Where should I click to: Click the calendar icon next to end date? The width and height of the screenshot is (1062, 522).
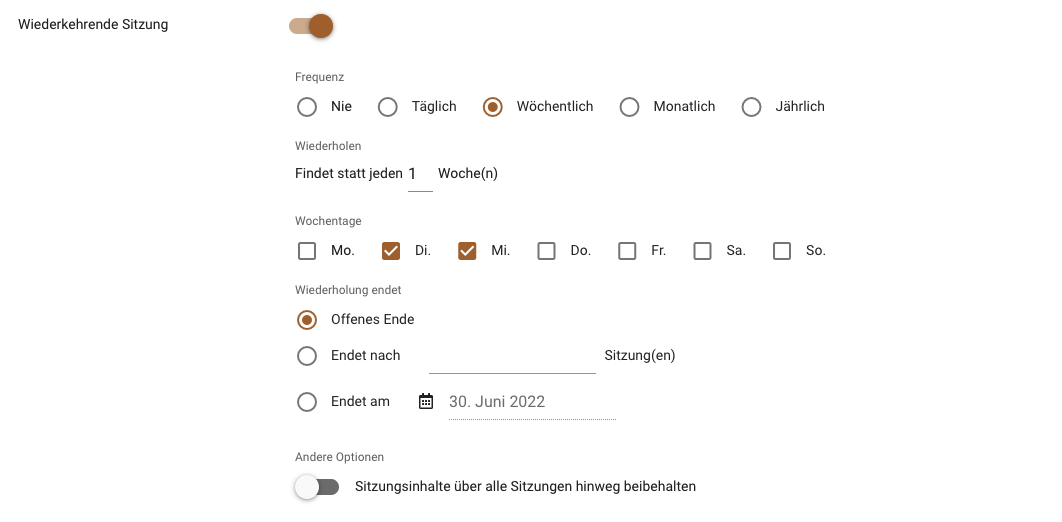click(425, 401)
